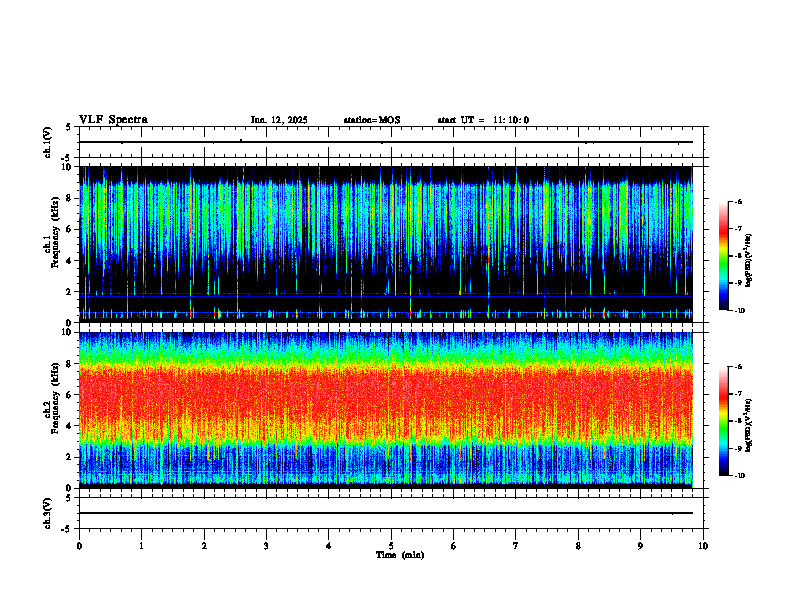Image resolution: width=792 pixels, height=612 pixels.
Task: Click the ch.1 frequency tick "8"
Action: pyautogui.click(x=70, y=198)
